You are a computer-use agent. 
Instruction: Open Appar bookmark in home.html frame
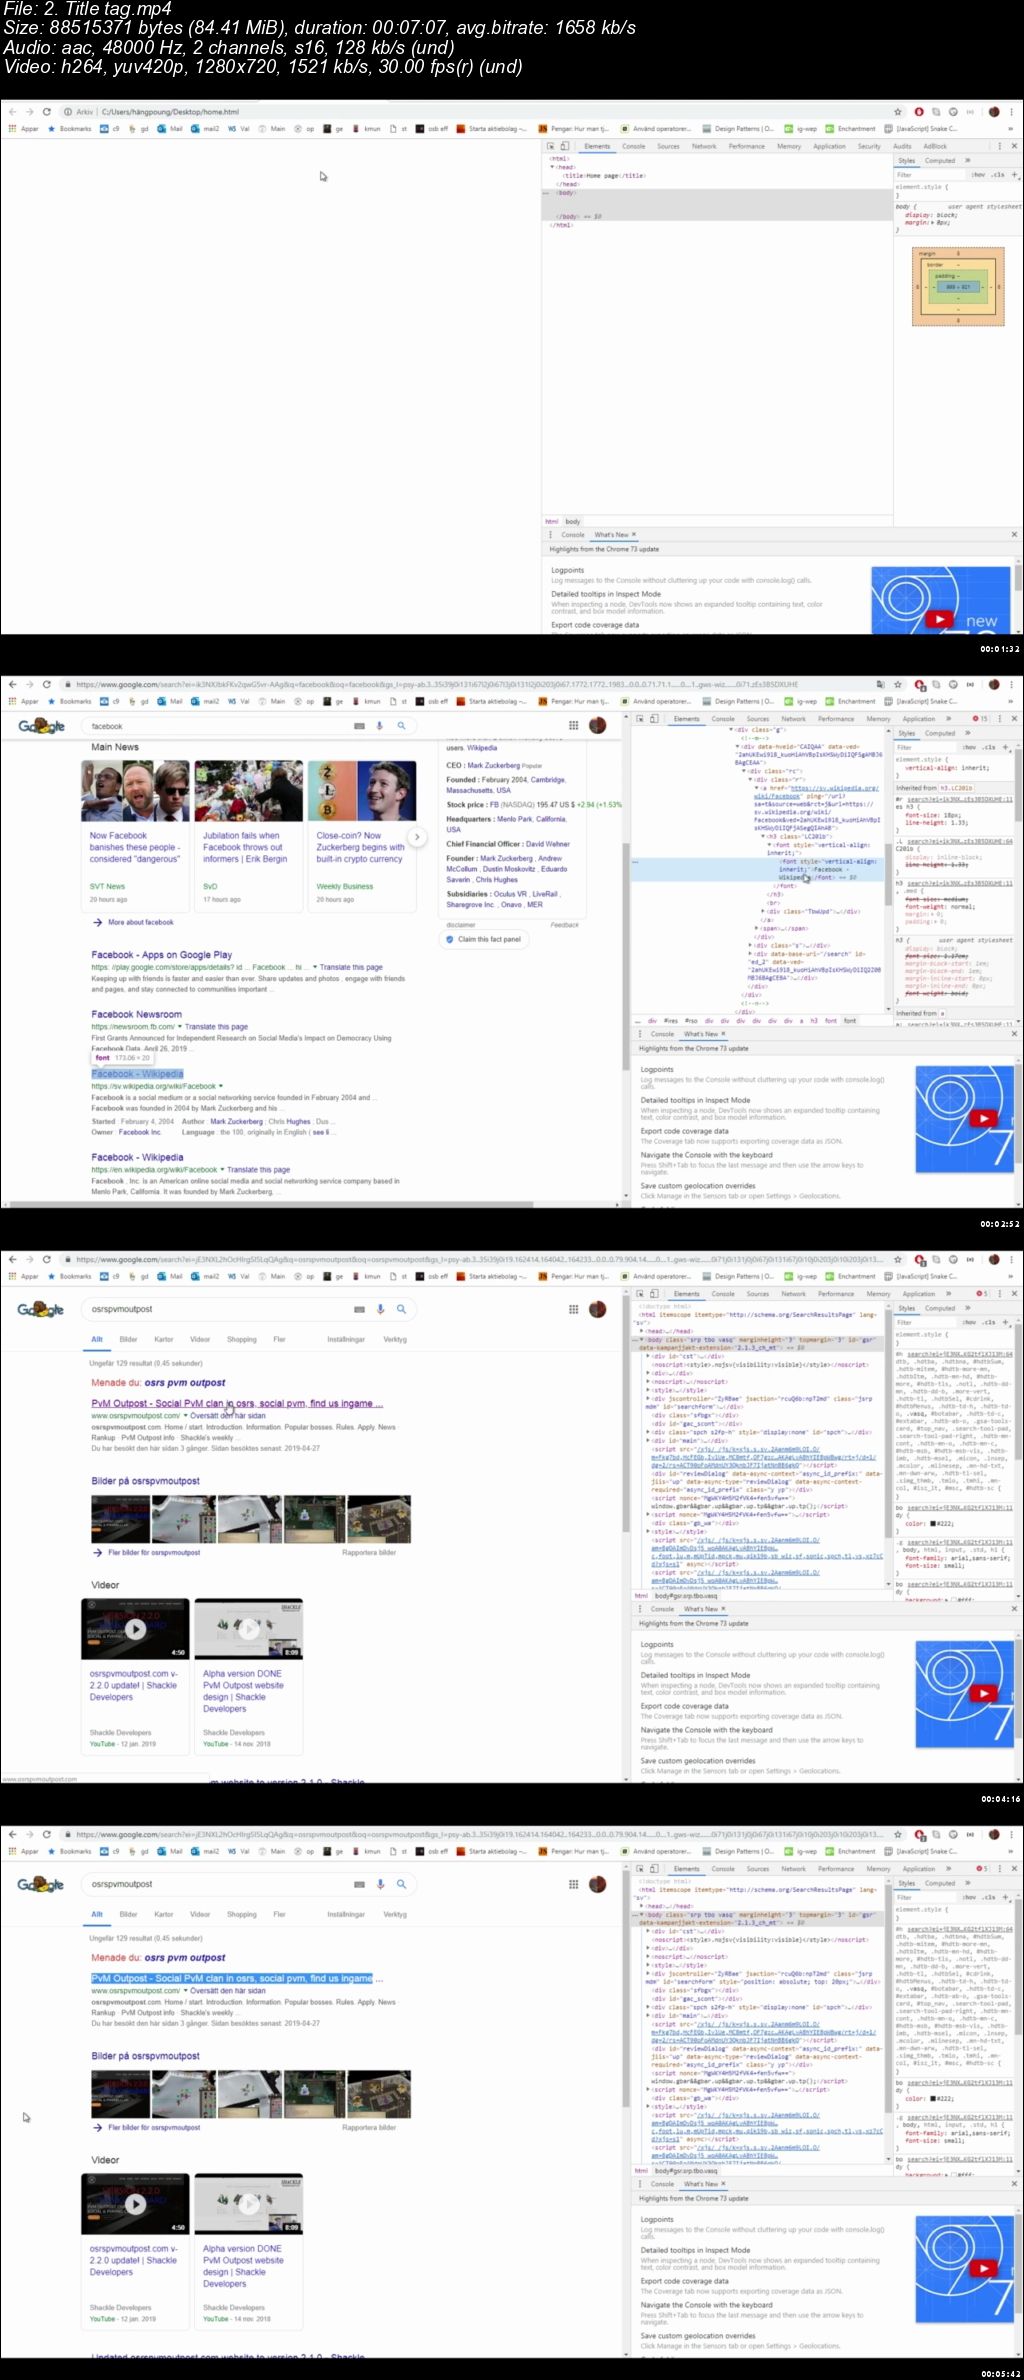(24, 129)
